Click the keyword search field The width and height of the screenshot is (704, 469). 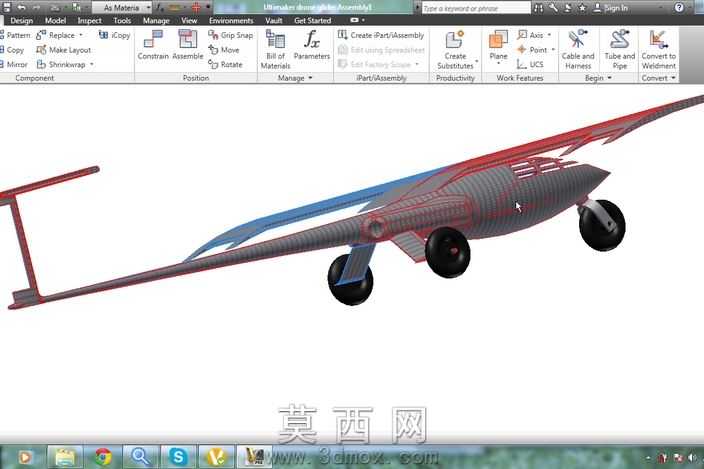tap(476, 8)
